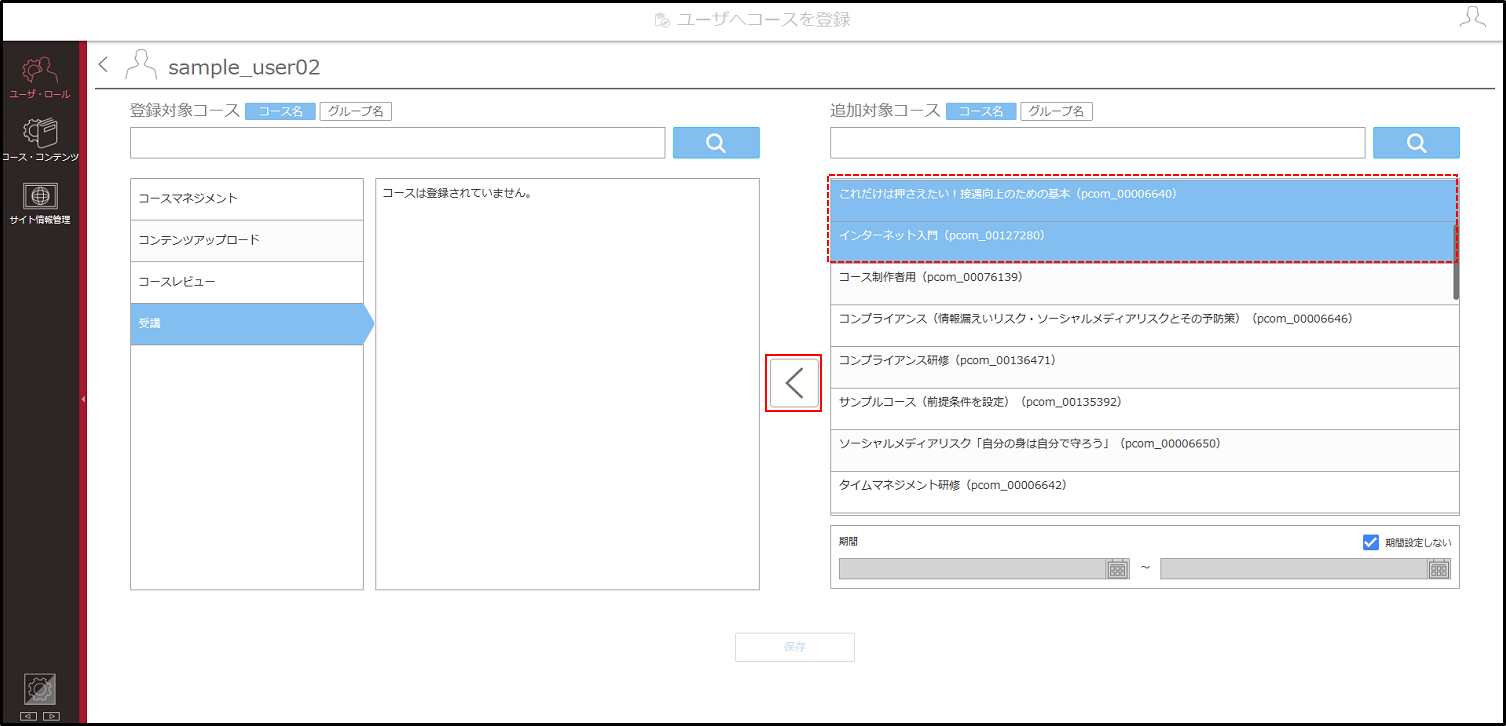Click the course list scrollbar thumb
Screen dimensions: 1506x726
[1456, 262]
